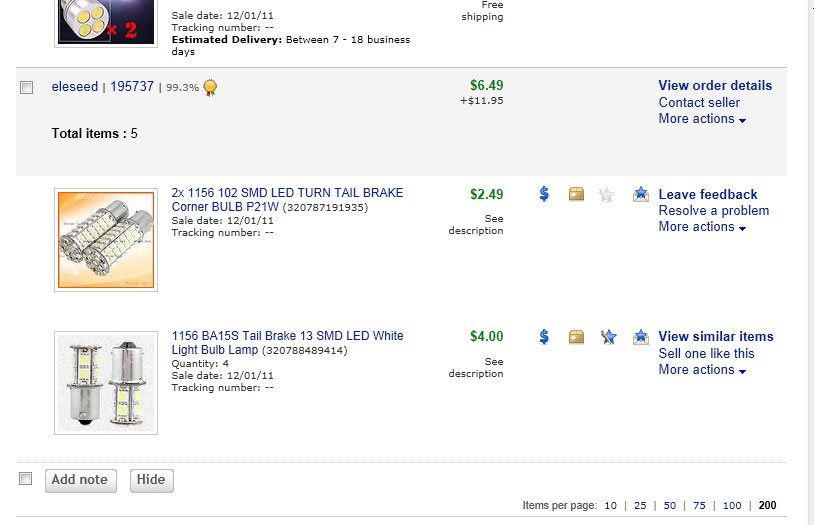Screen dimensions: 814x525
Task: Click feedback received envelope icon for $2.49 item
Action: 641,194
